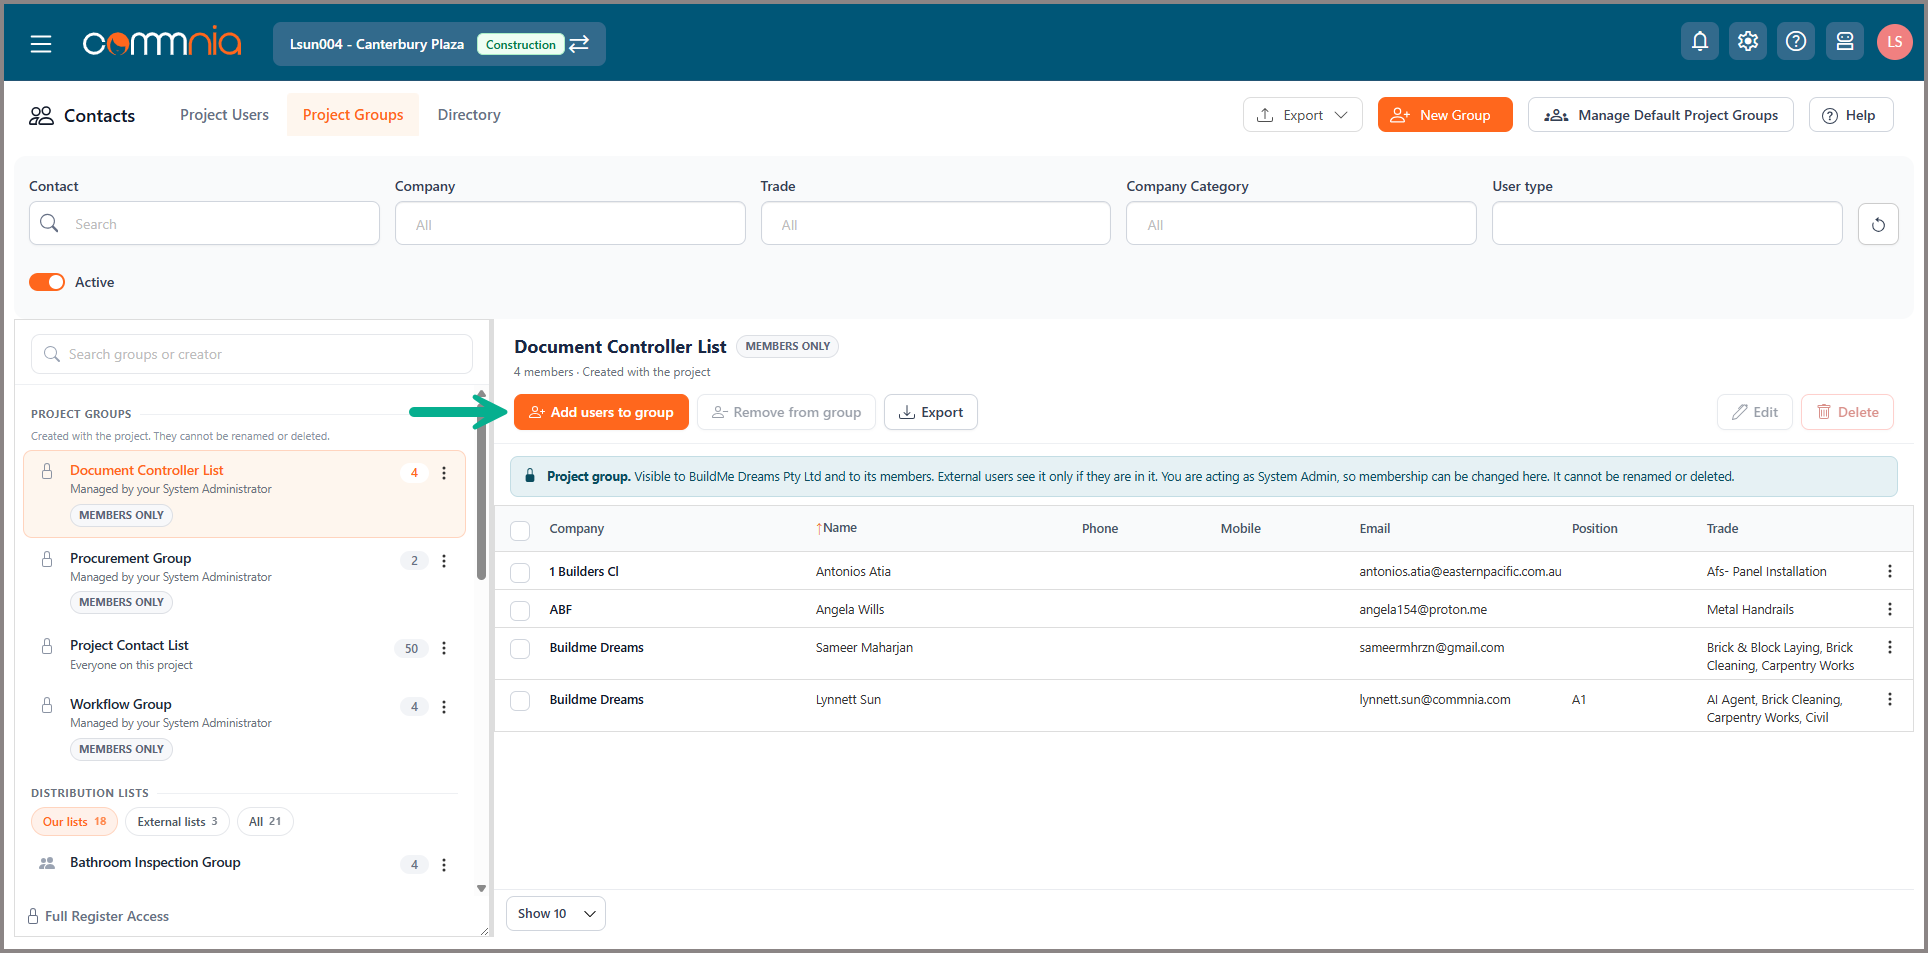
Task: Sort table by Email column header
Action: click(1374, 529)
